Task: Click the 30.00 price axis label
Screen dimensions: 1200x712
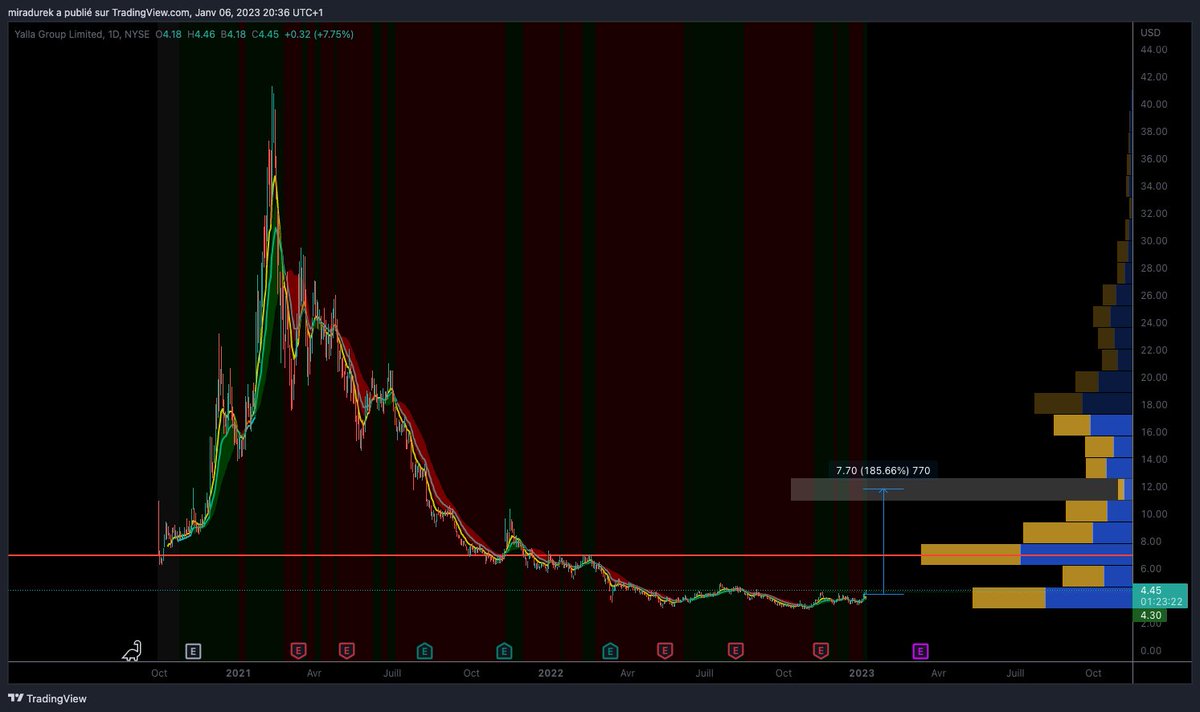Action: coord(1154,241)
